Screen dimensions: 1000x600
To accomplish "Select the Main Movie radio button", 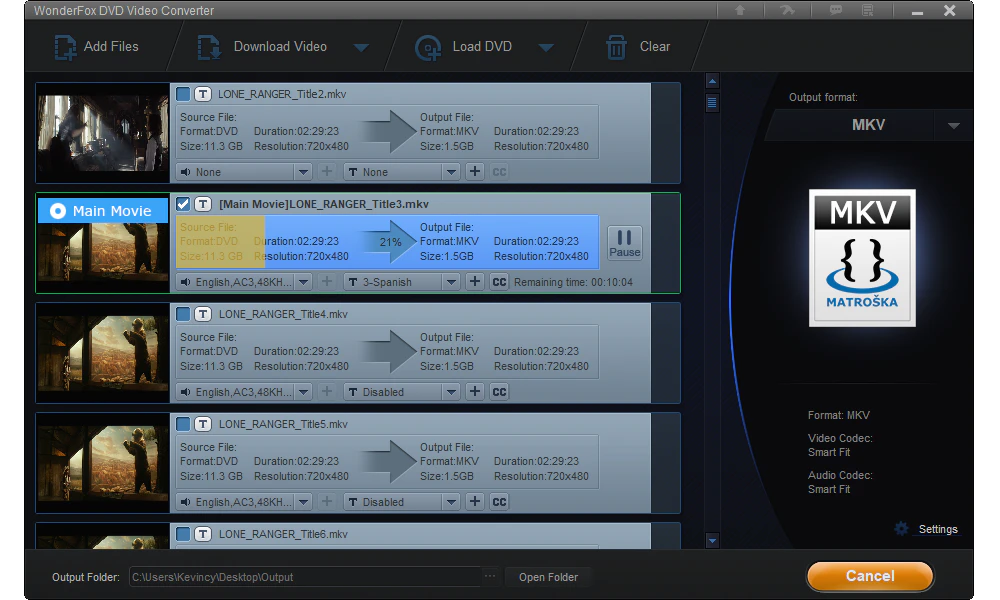I will (58, 211).
